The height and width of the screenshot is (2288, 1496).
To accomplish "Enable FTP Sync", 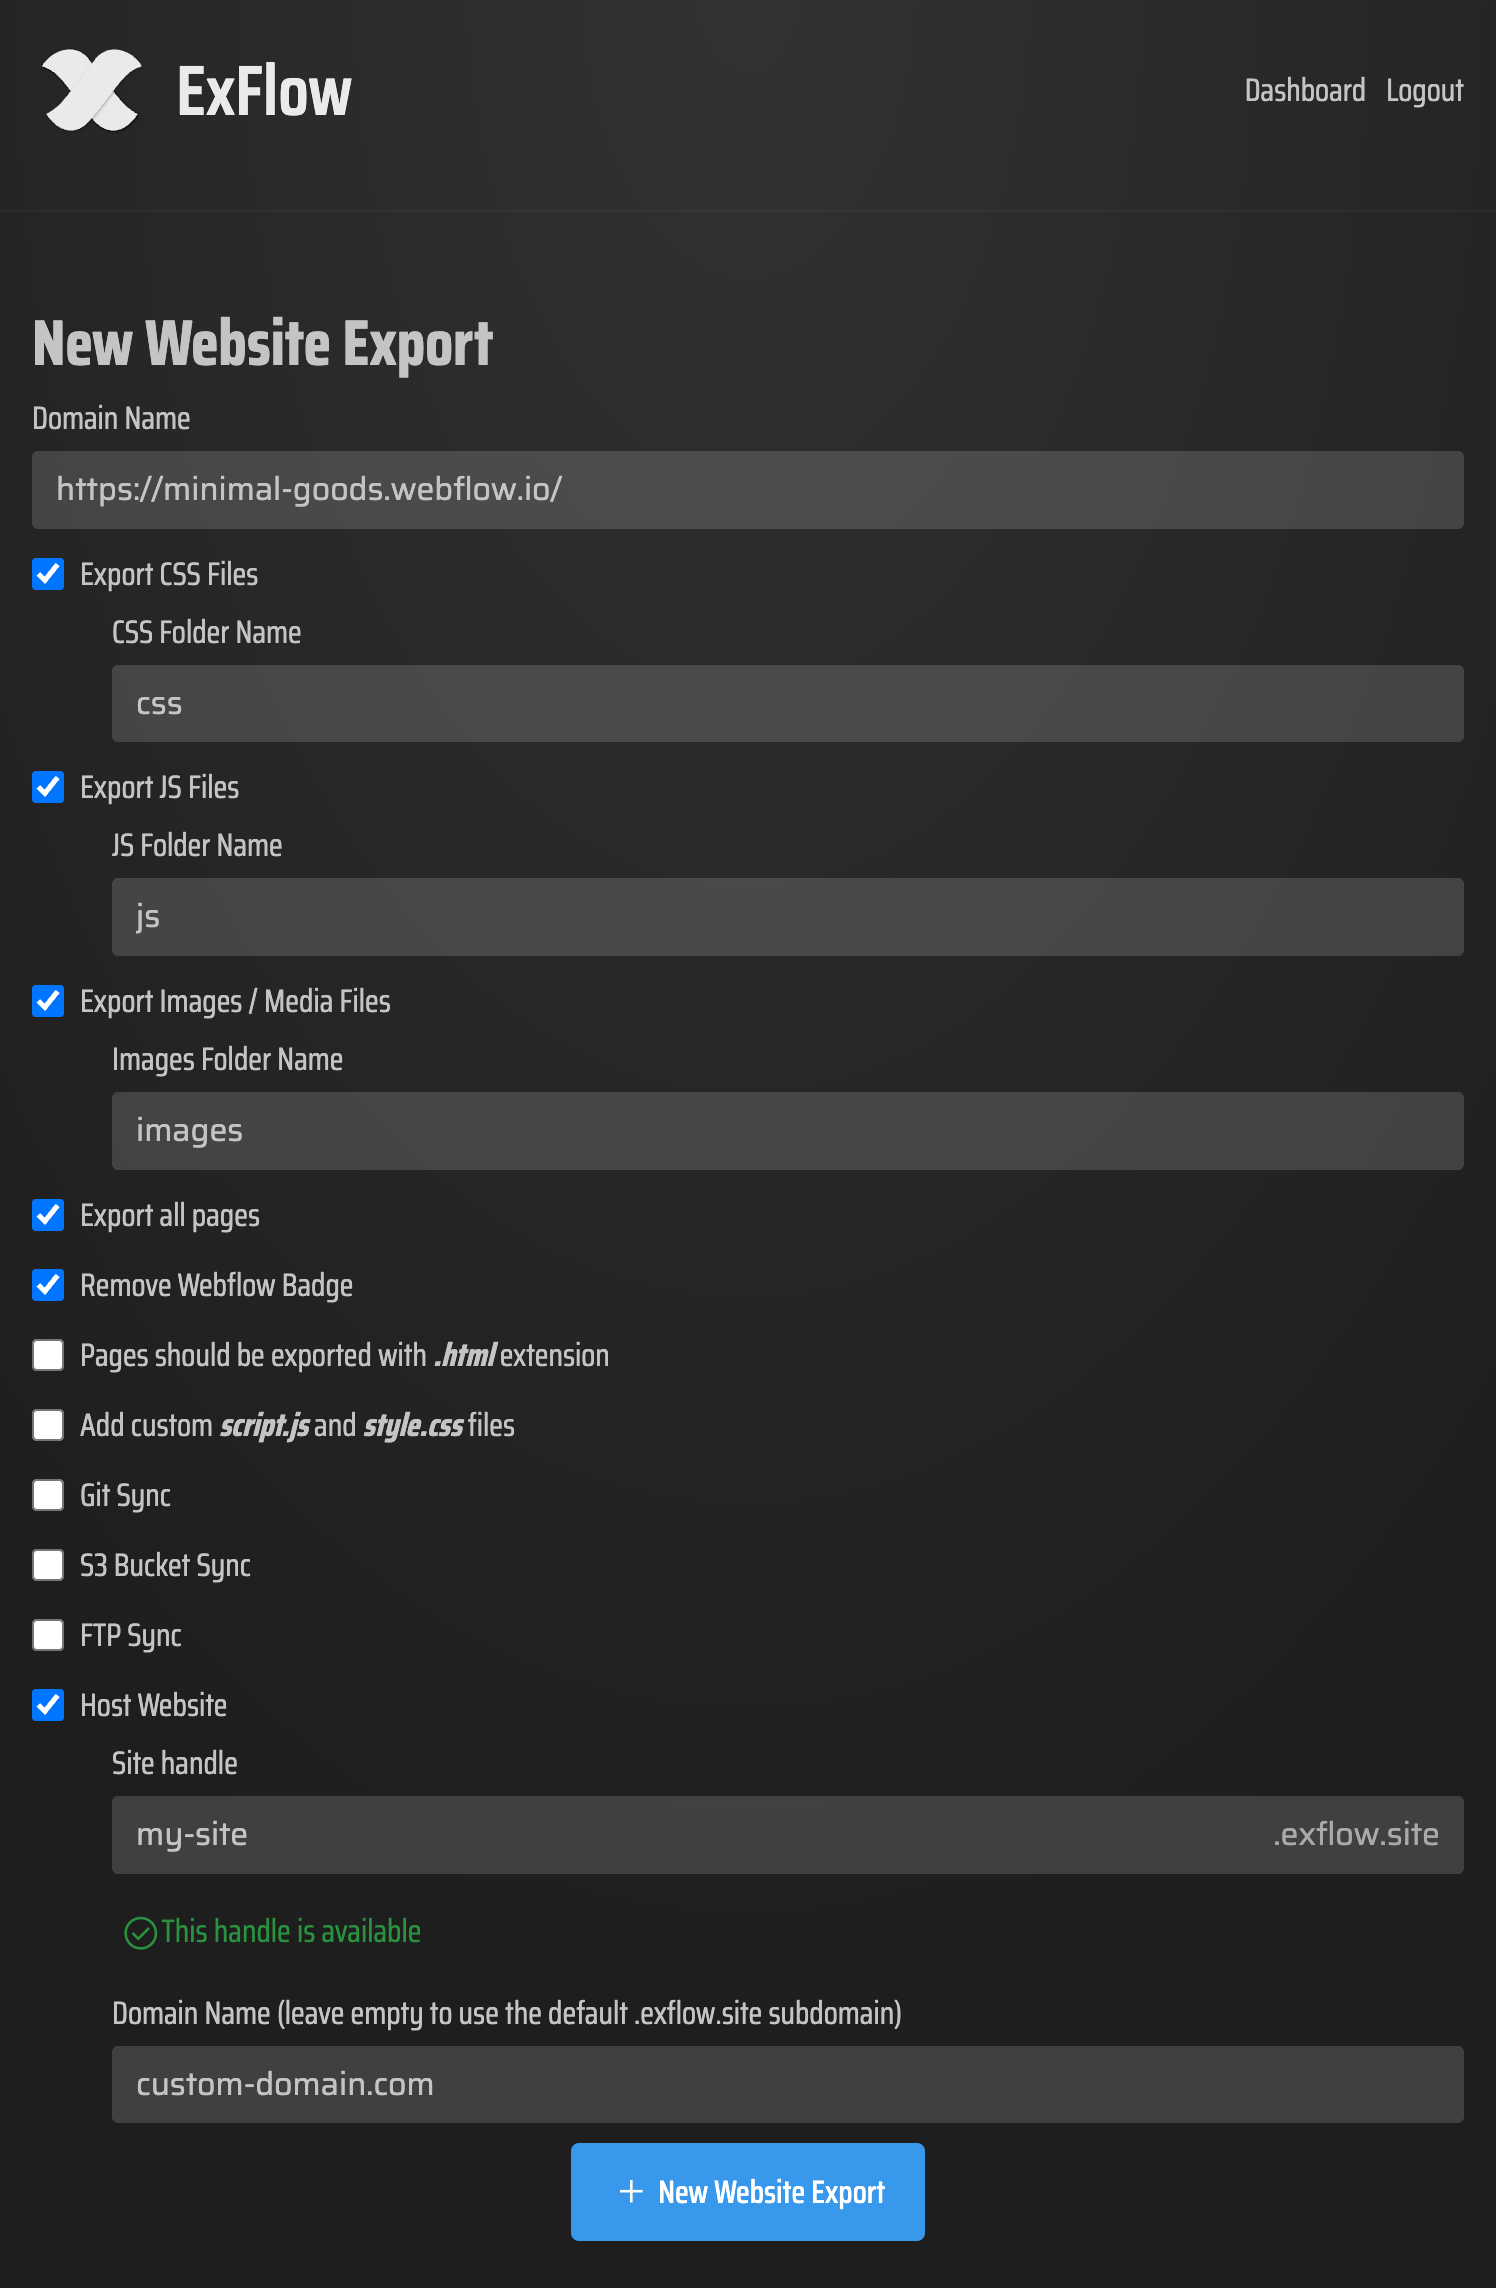I will (47, 1635).
